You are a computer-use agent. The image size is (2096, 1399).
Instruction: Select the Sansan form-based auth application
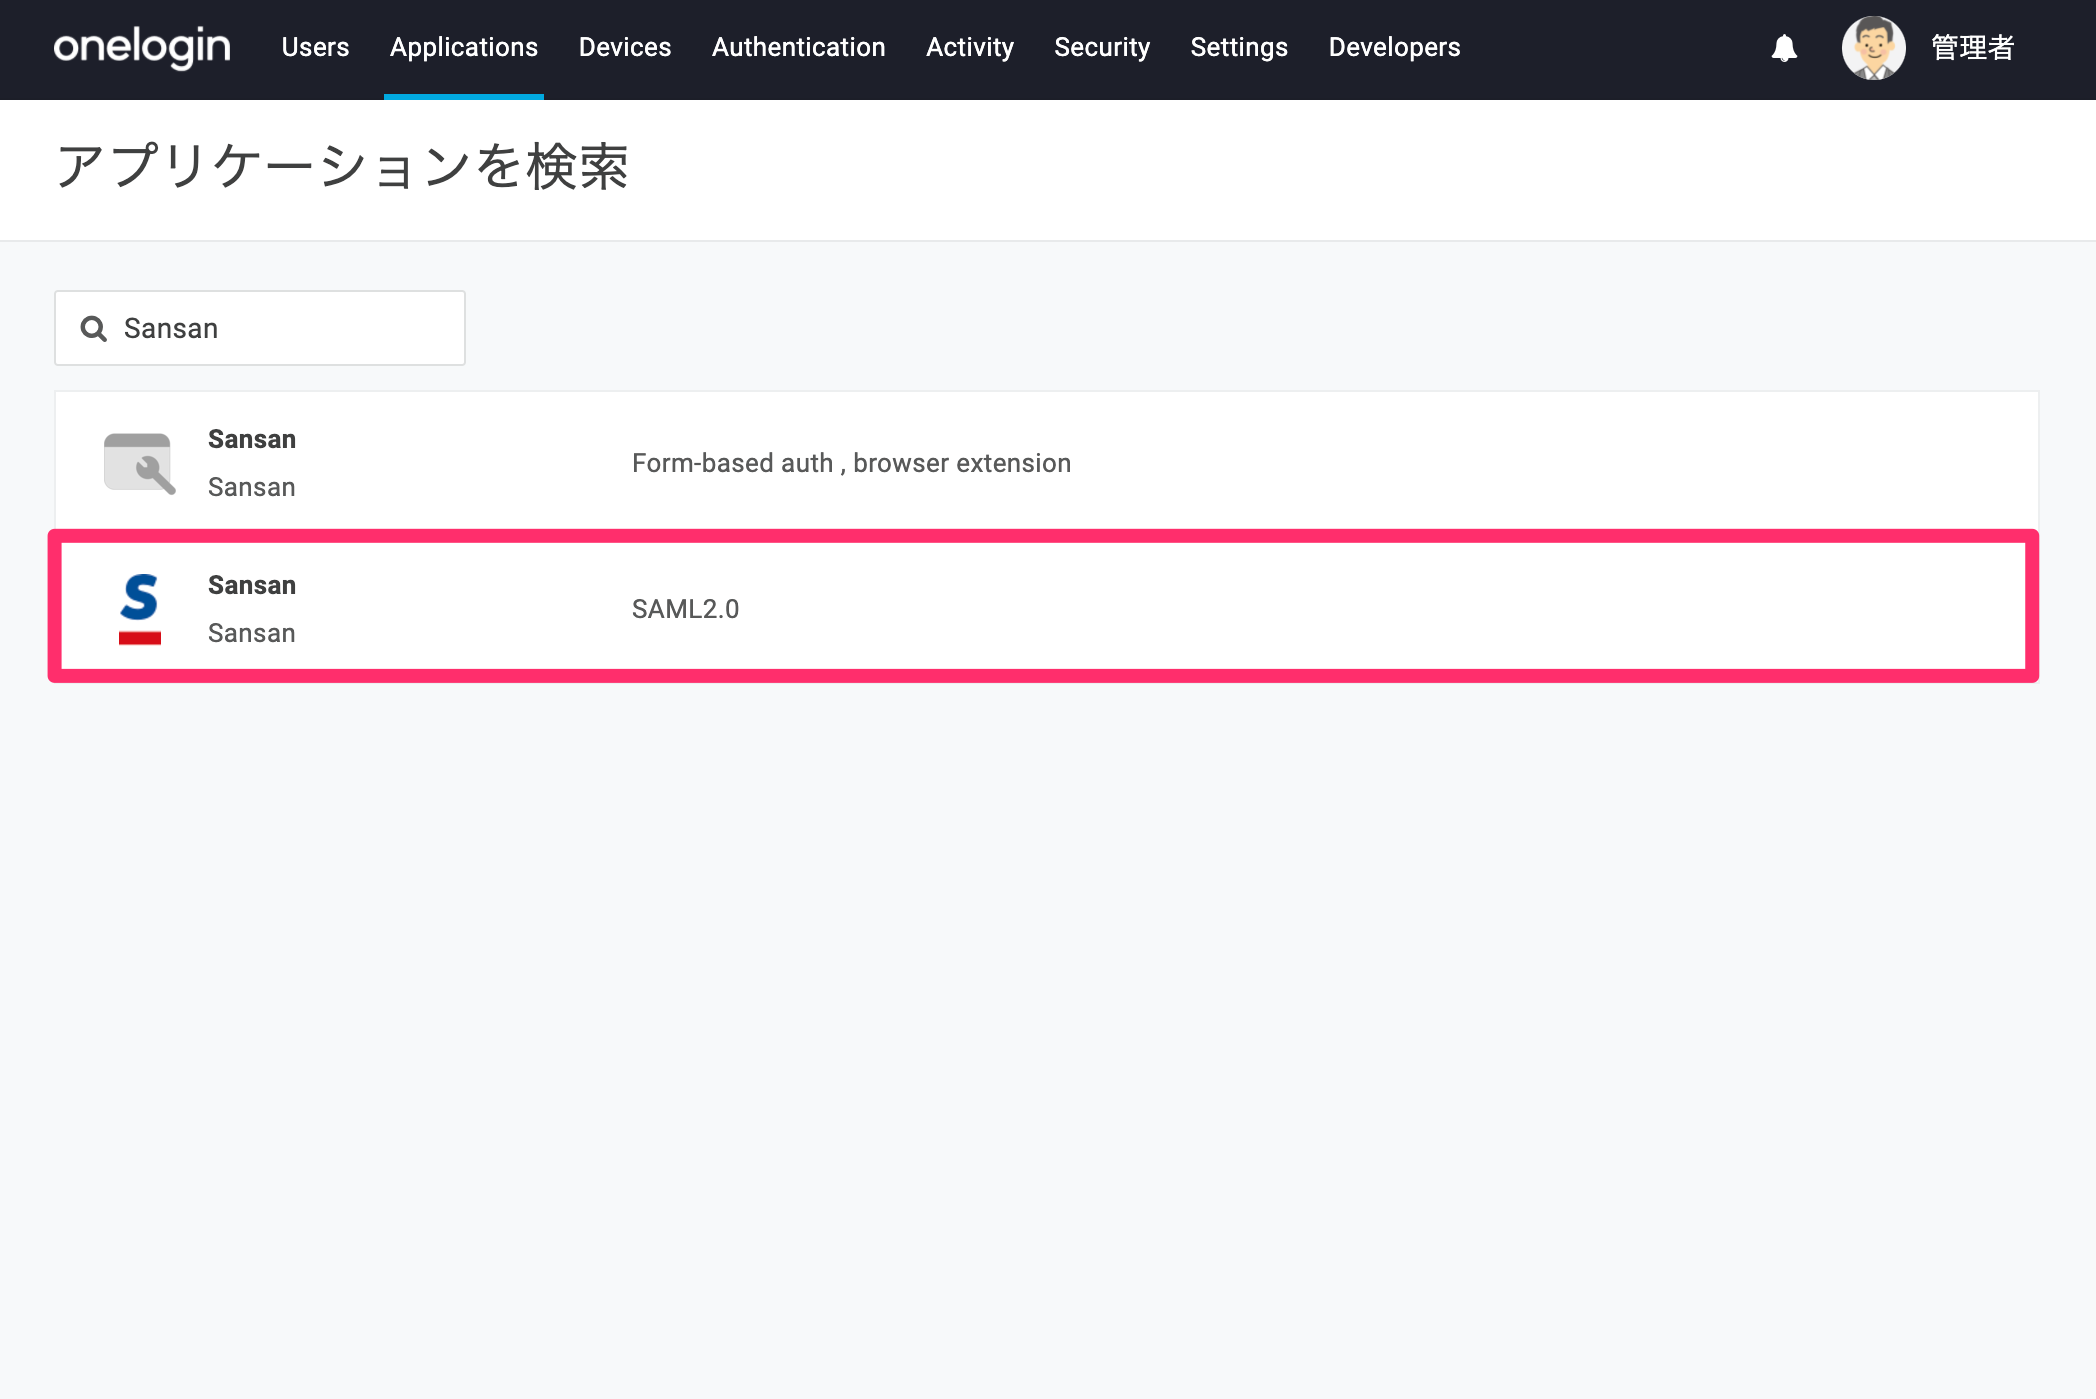coord(1046,461)
